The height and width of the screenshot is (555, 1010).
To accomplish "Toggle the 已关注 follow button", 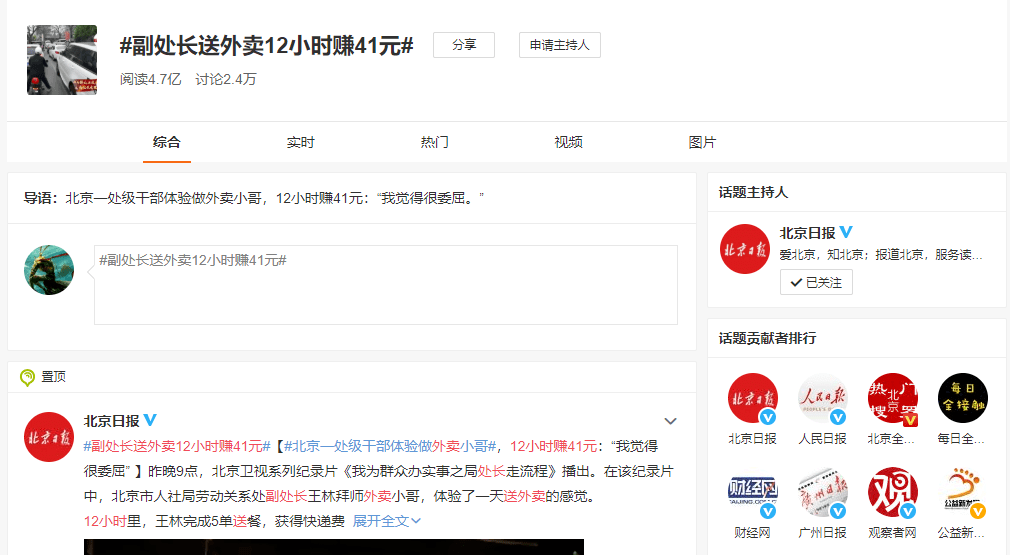I will 816,282.
